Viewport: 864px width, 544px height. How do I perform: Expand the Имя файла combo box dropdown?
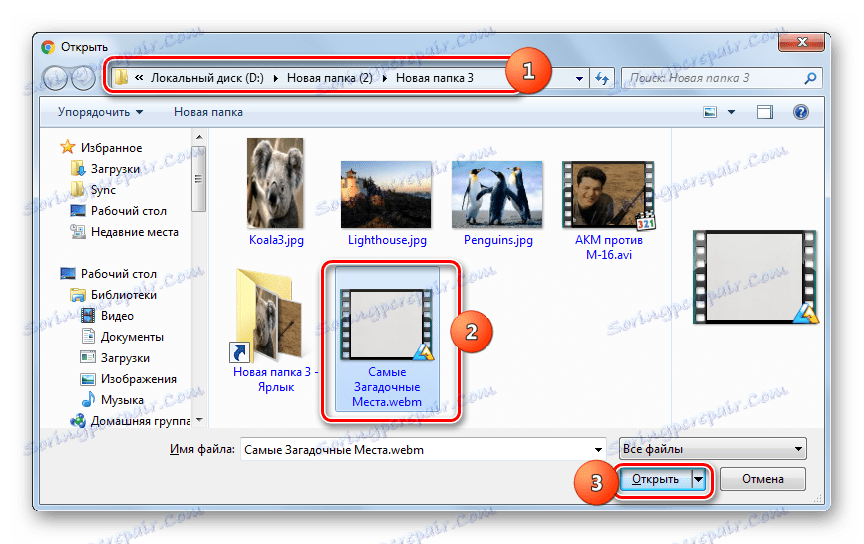point(598,450)
